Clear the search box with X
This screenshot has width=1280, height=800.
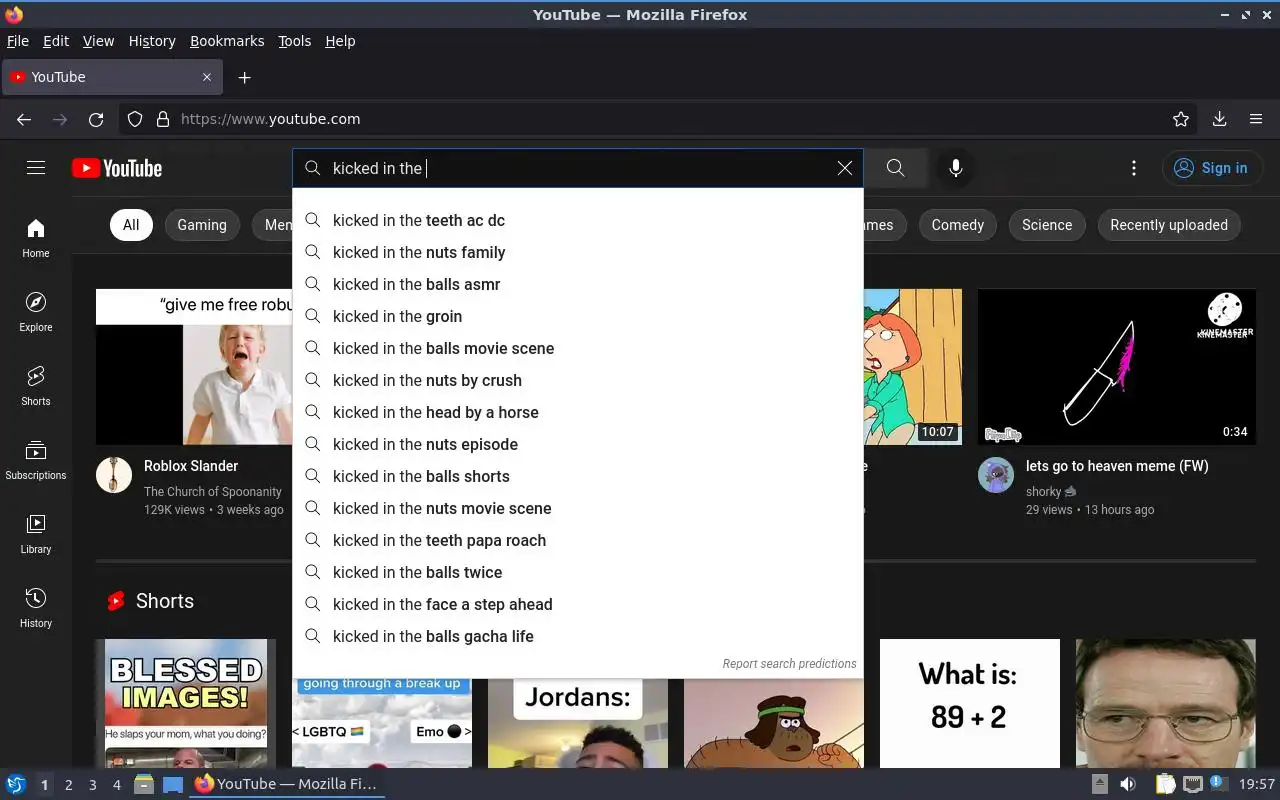coord(845,168)
